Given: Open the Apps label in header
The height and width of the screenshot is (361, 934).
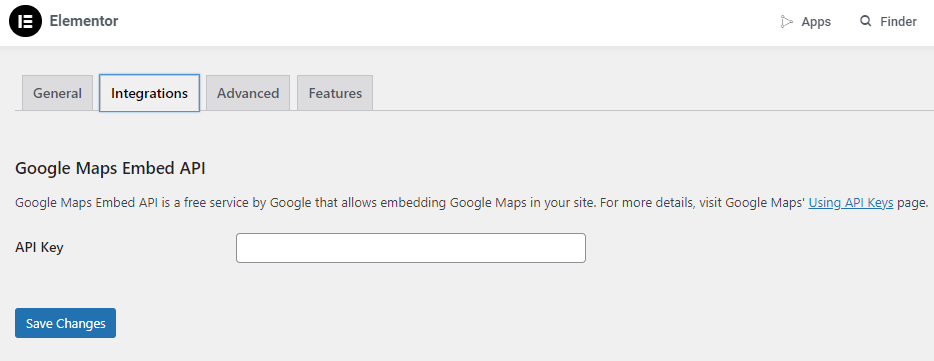Looking at the screenshot, I should (816, 22).
